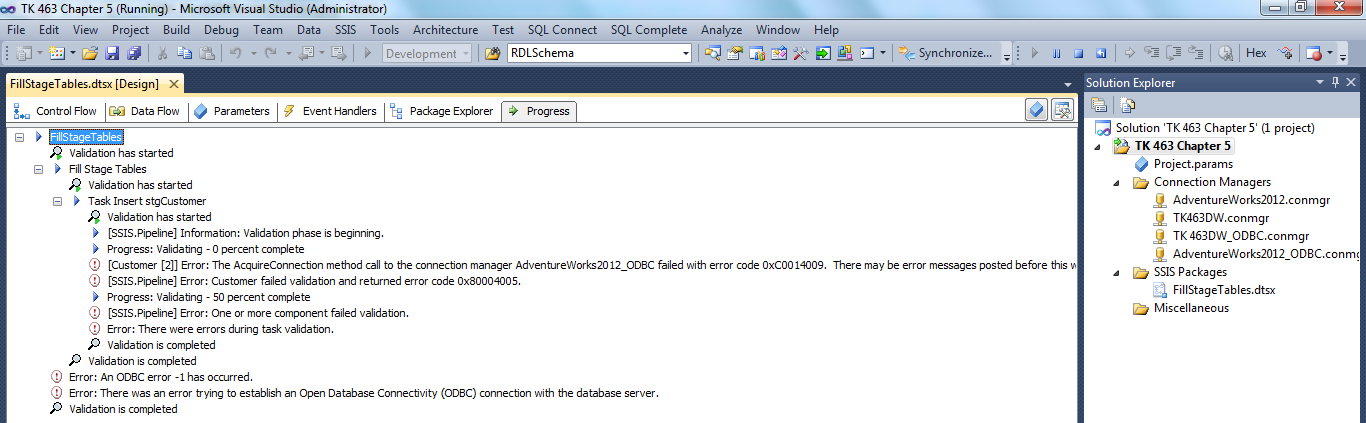Click the Step Out icon
The height and width of the screenshot is (423, 1366).
[1196, 53]
